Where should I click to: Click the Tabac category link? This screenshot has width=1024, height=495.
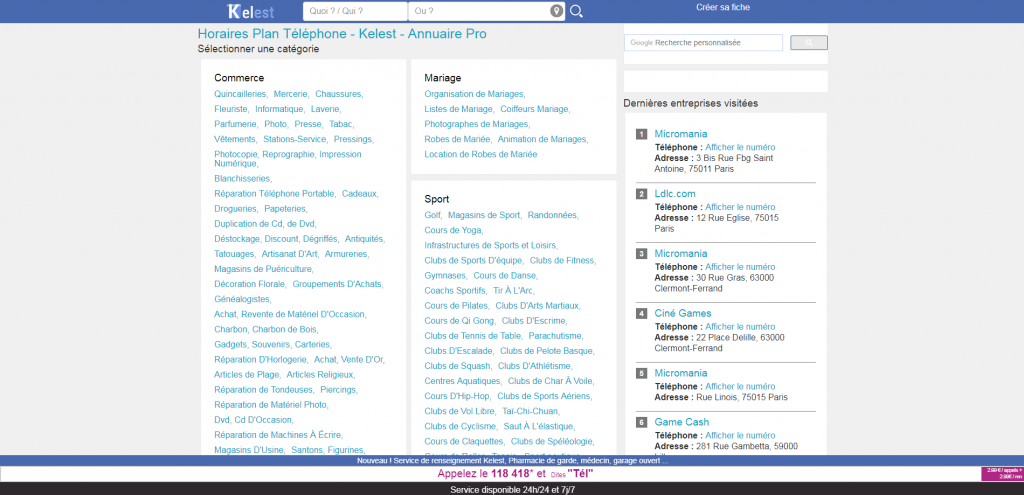pos(341,124)
